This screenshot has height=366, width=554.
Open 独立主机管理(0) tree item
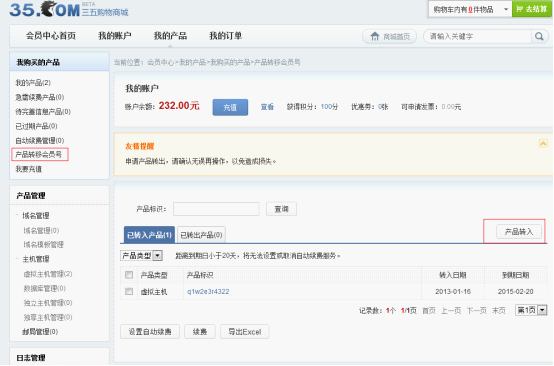(48, 303)
